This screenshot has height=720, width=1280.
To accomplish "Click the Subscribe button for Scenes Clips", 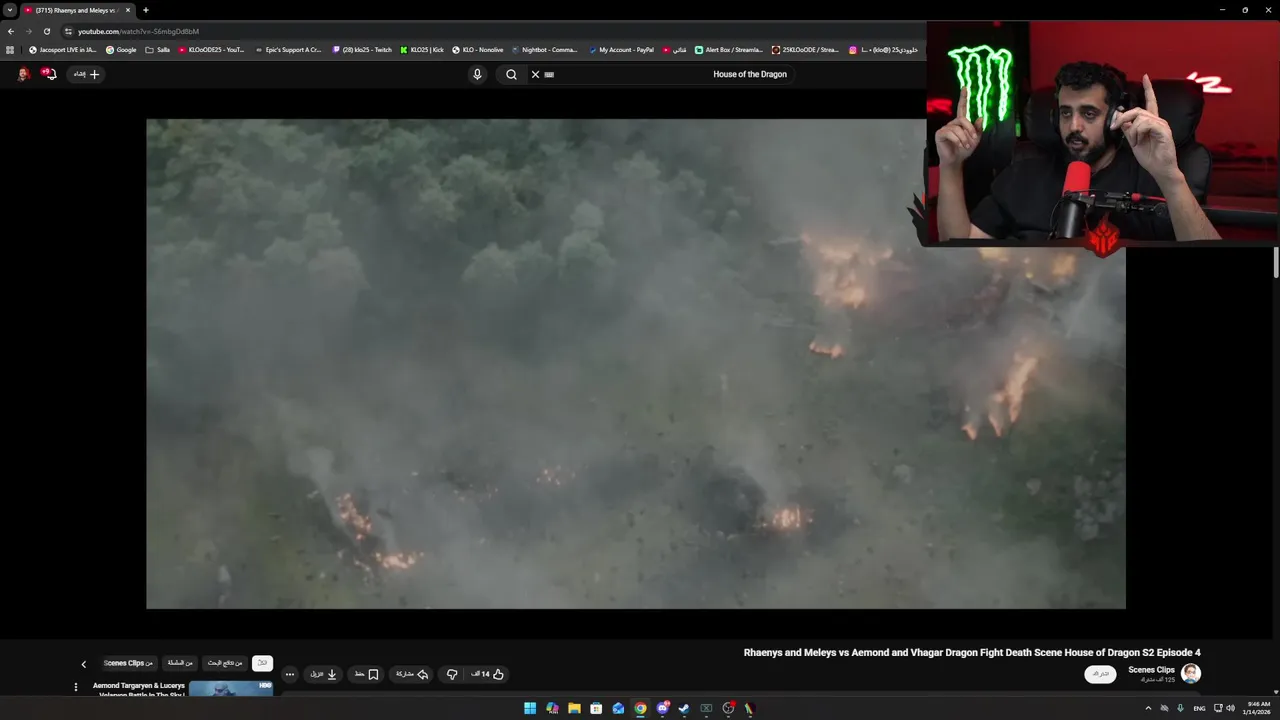I will [1100, 674].
